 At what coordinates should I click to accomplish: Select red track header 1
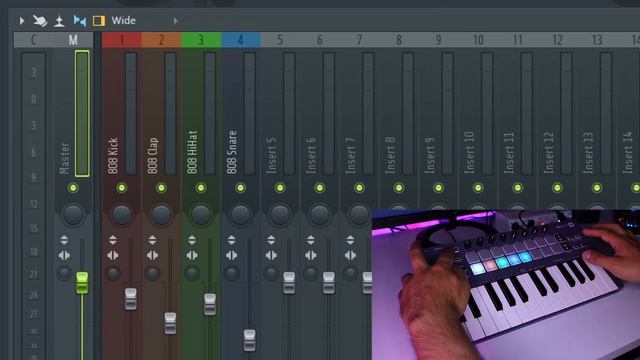click(122, 40)
